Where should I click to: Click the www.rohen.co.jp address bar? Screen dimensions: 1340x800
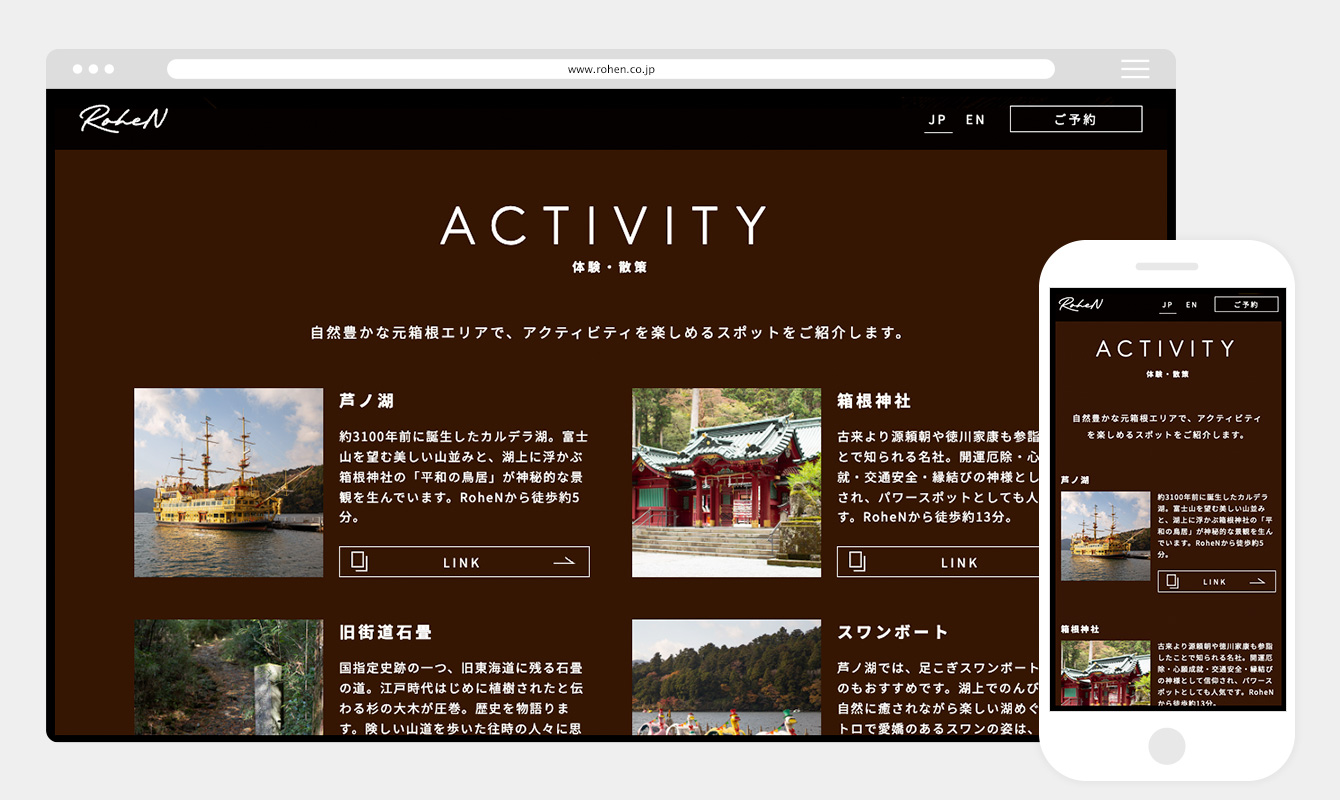point(610,69)
